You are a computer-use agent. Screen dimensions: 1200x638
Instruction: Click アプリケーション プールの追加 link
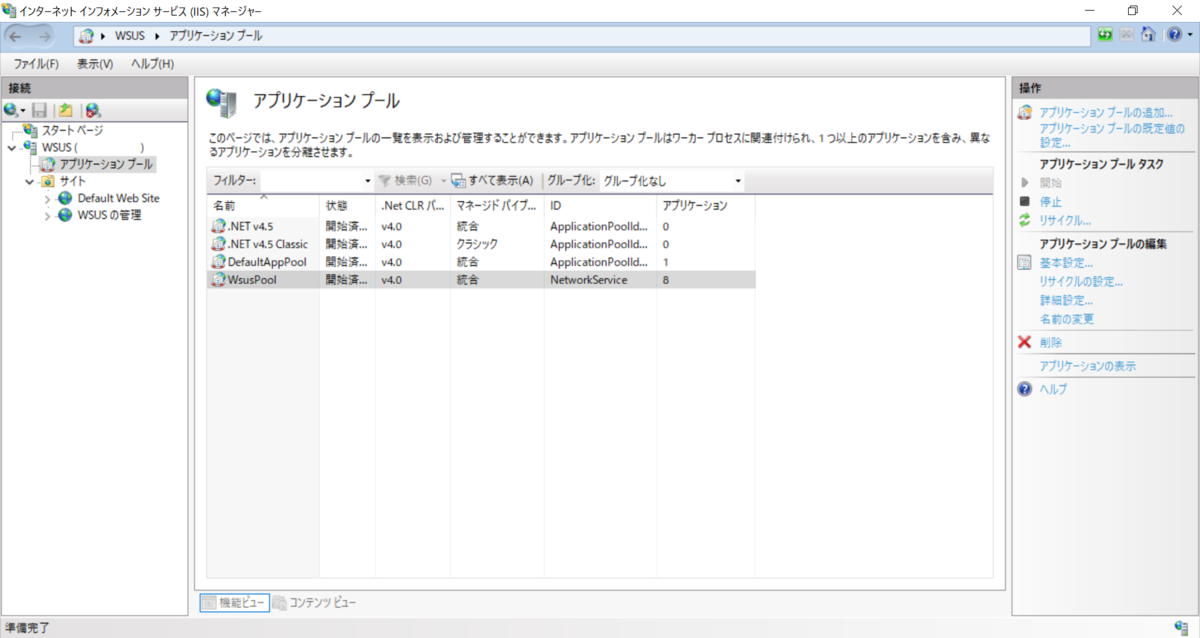[1107, 113]
